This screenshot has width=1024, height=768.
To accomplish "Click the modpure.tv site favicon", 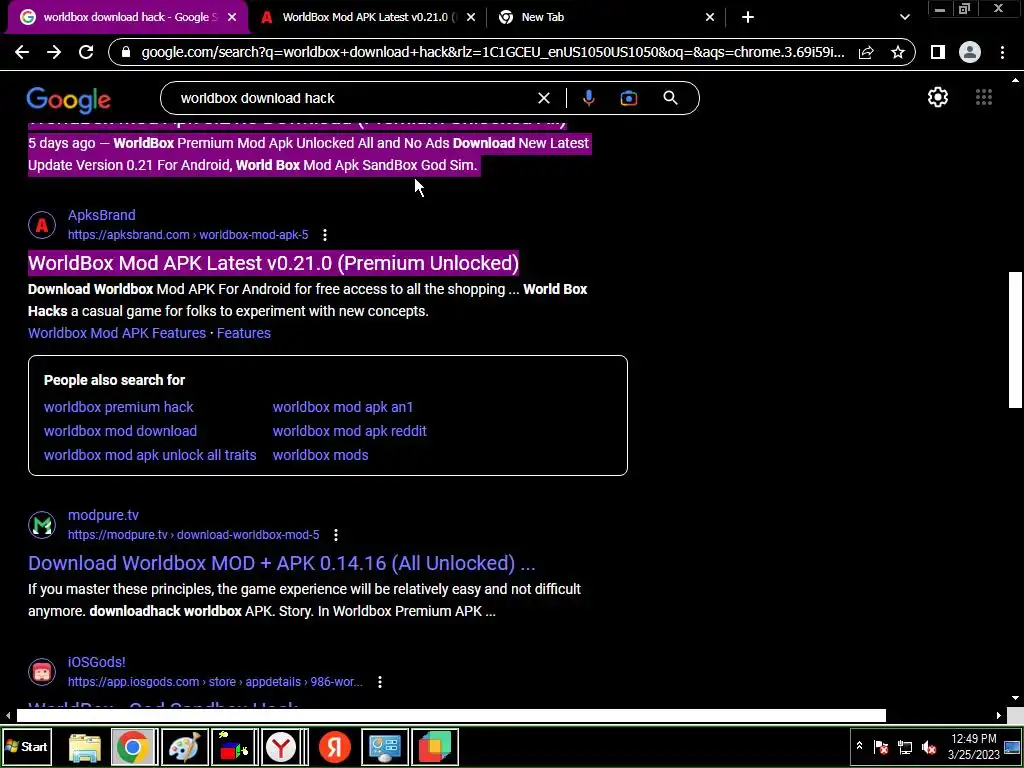I will 42,525.
